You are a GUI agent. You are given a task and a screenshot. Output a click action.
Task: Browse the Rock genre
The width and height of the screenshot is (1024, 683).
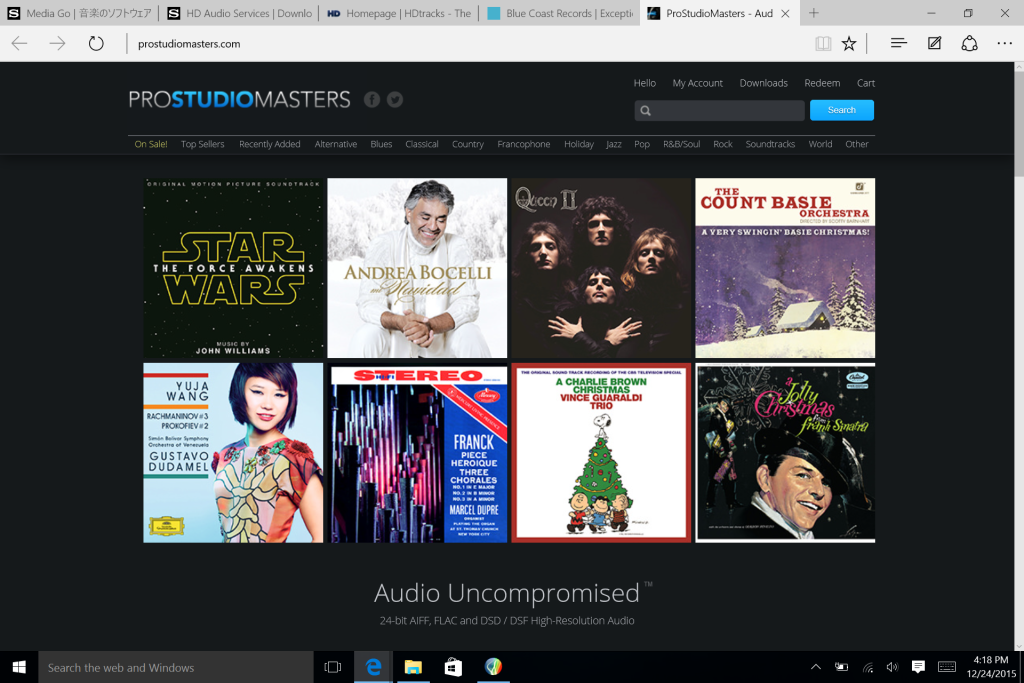click(x=723, y=144)
